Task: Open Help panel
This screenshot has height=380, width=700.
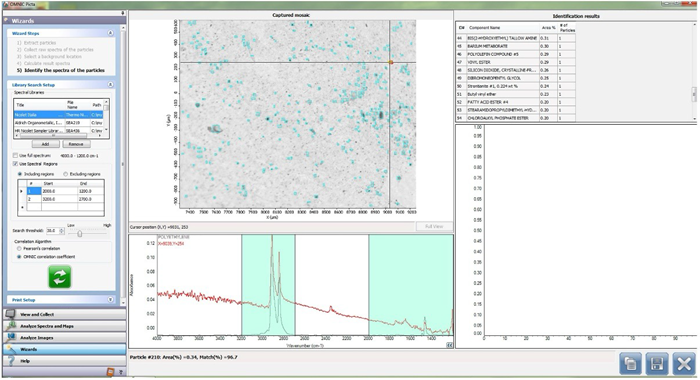Action: click(65, 361)
